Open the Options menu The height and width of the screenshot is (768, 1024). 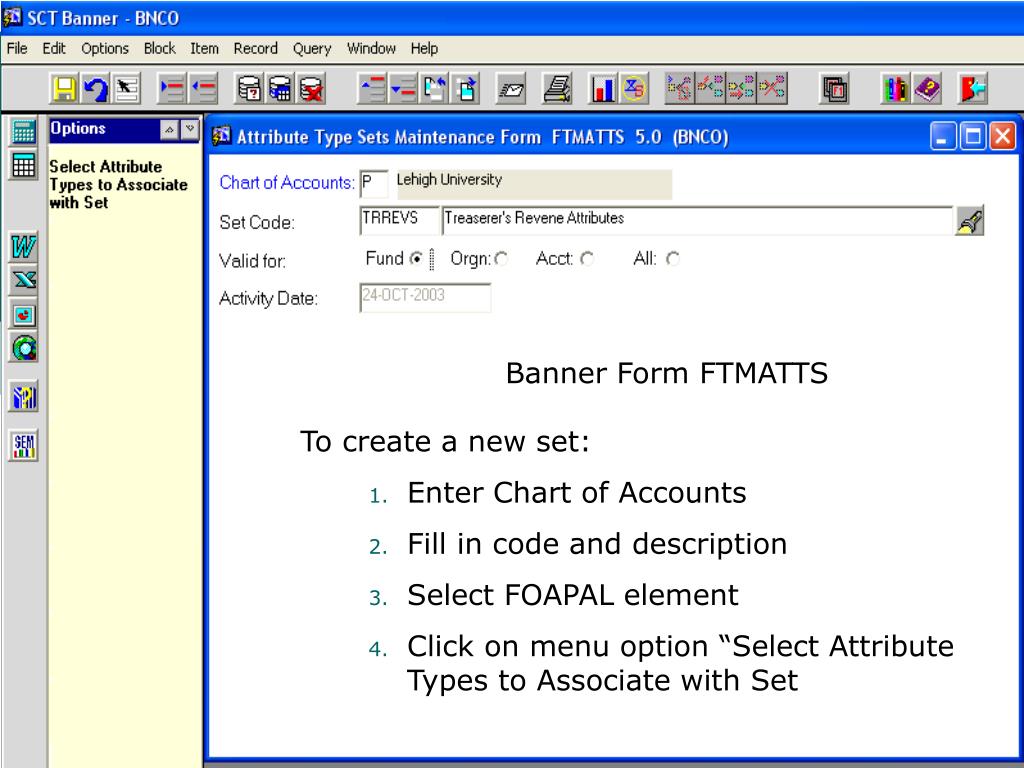[x=104, y=48]
